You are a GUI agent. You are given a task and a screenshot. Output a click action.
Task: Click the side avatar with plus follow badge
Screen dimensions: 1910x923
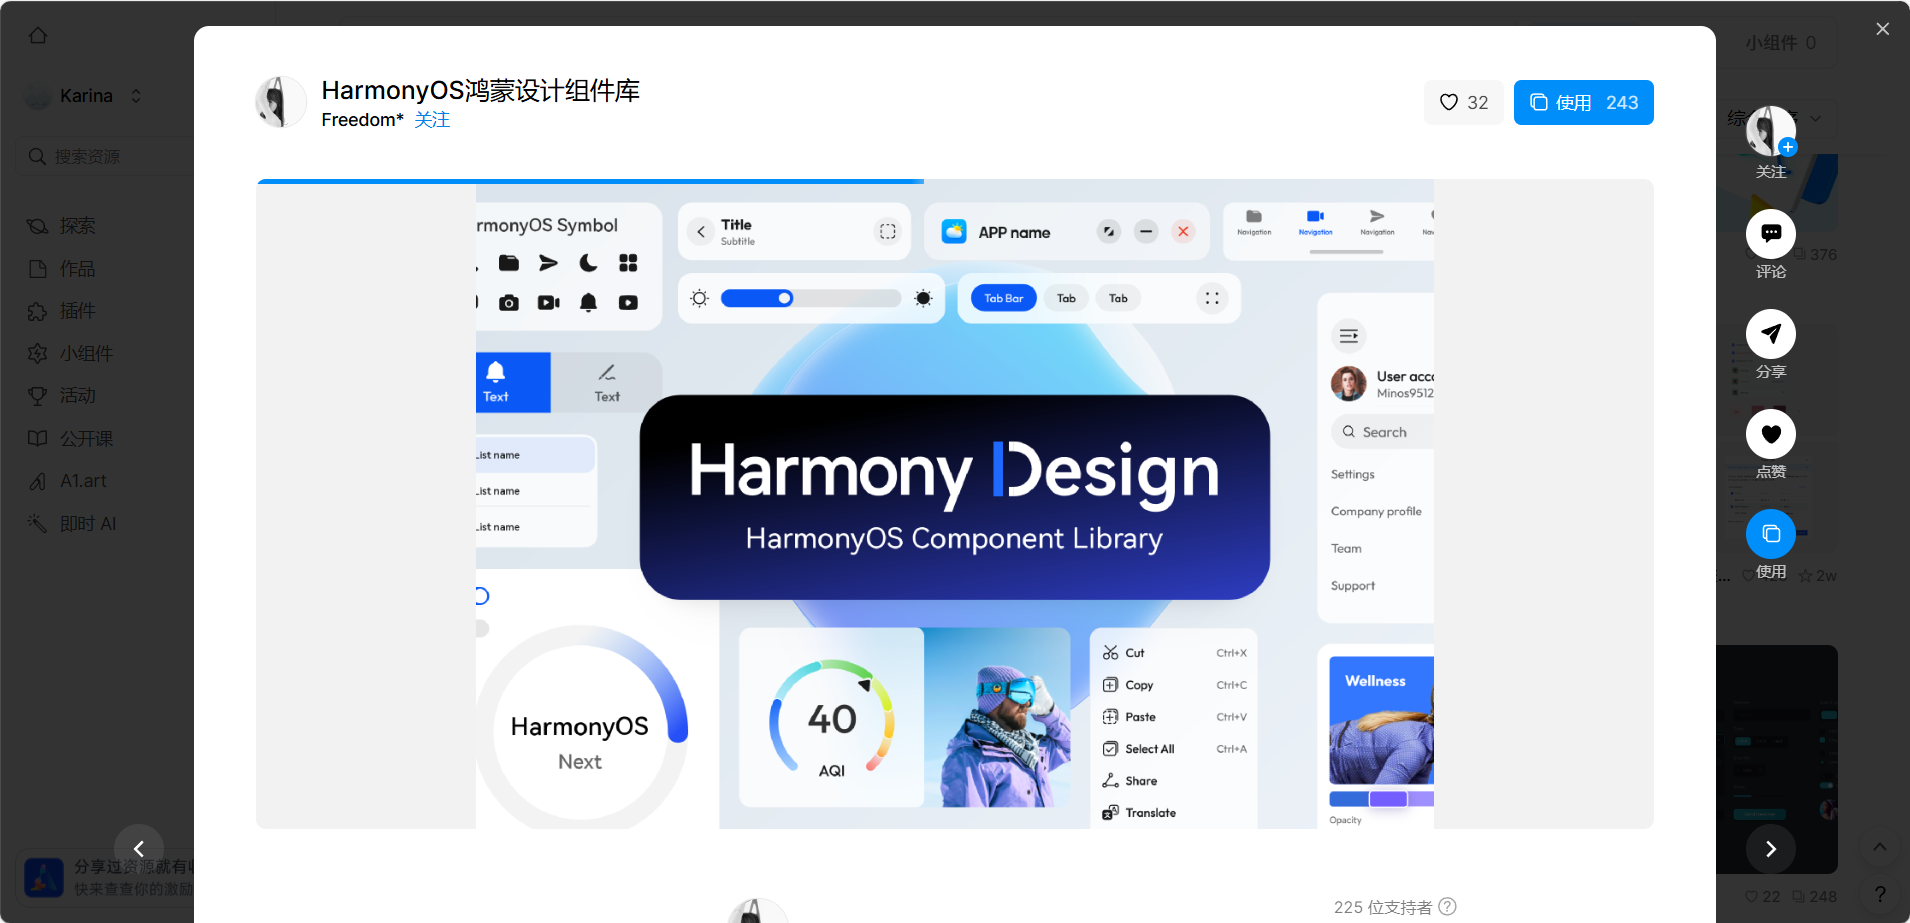point(1770,132)
